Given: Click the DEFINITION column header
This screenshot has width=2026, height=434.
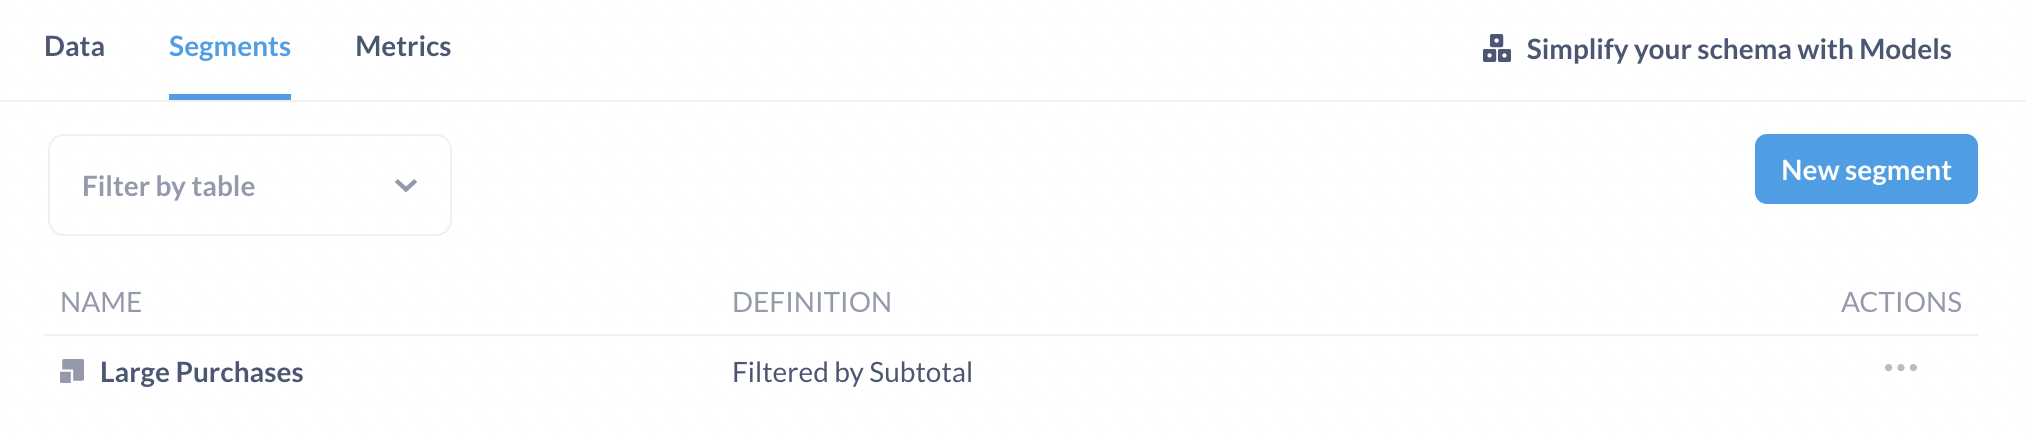Looking at the screenshot, I should [x=811, y=302].
